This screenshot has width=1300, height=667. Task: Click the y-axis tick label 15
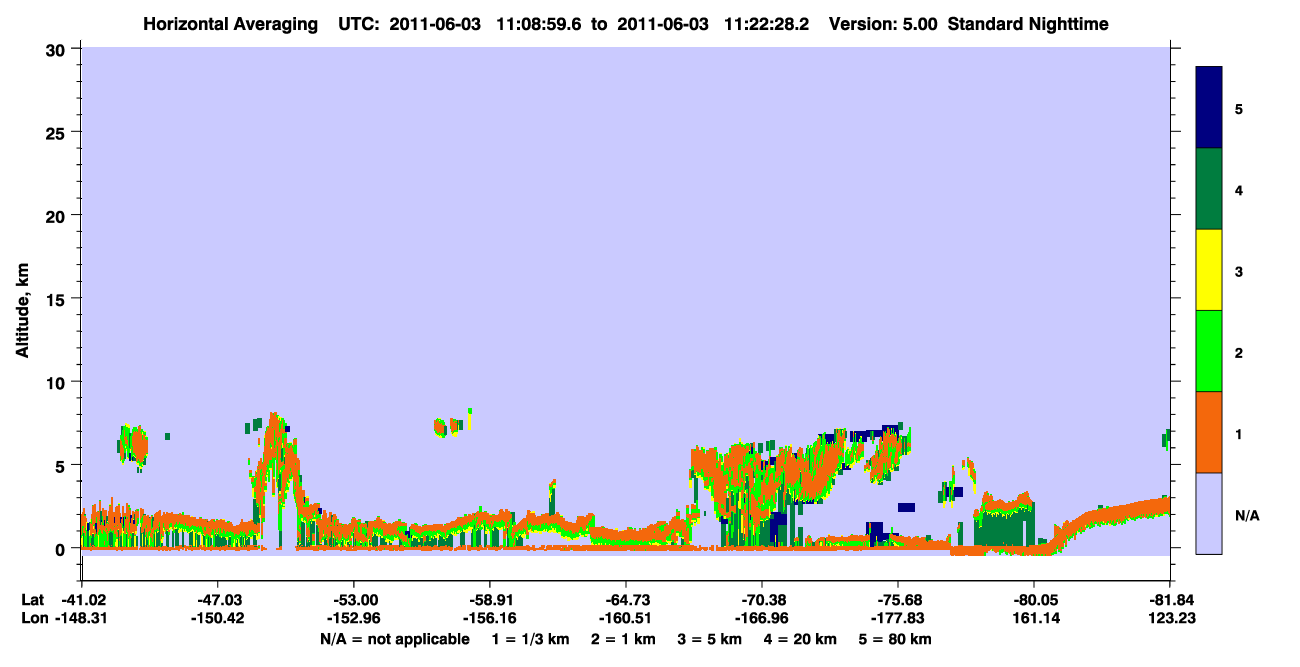coord(58,299)
